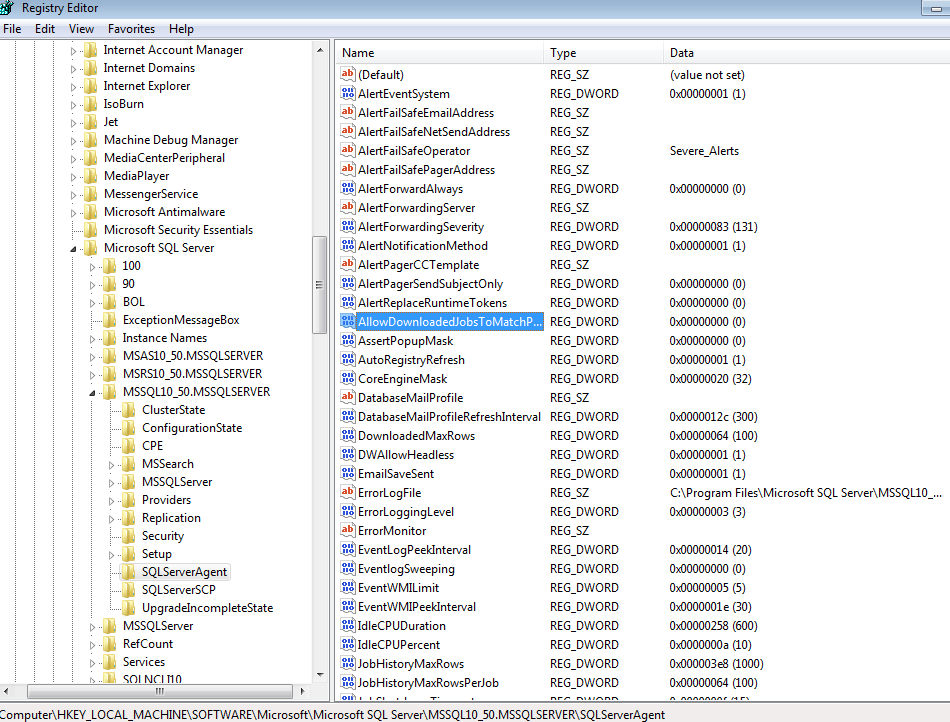The width and height of the screenshot is (950, 722).
Task: Click the string icon beside DatabaseMailProfile
Action: tap(348, 397)
